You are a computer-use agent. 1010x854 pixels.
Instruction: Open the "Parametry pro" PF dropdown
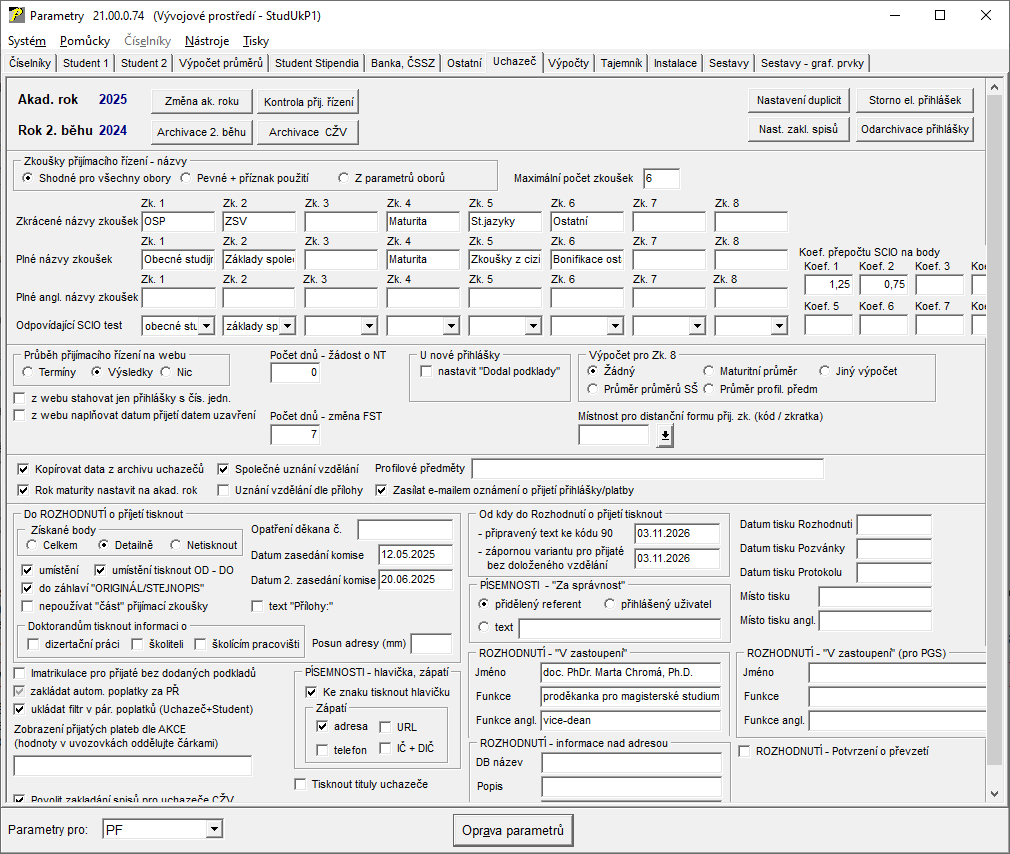click(x=213, y=830)
